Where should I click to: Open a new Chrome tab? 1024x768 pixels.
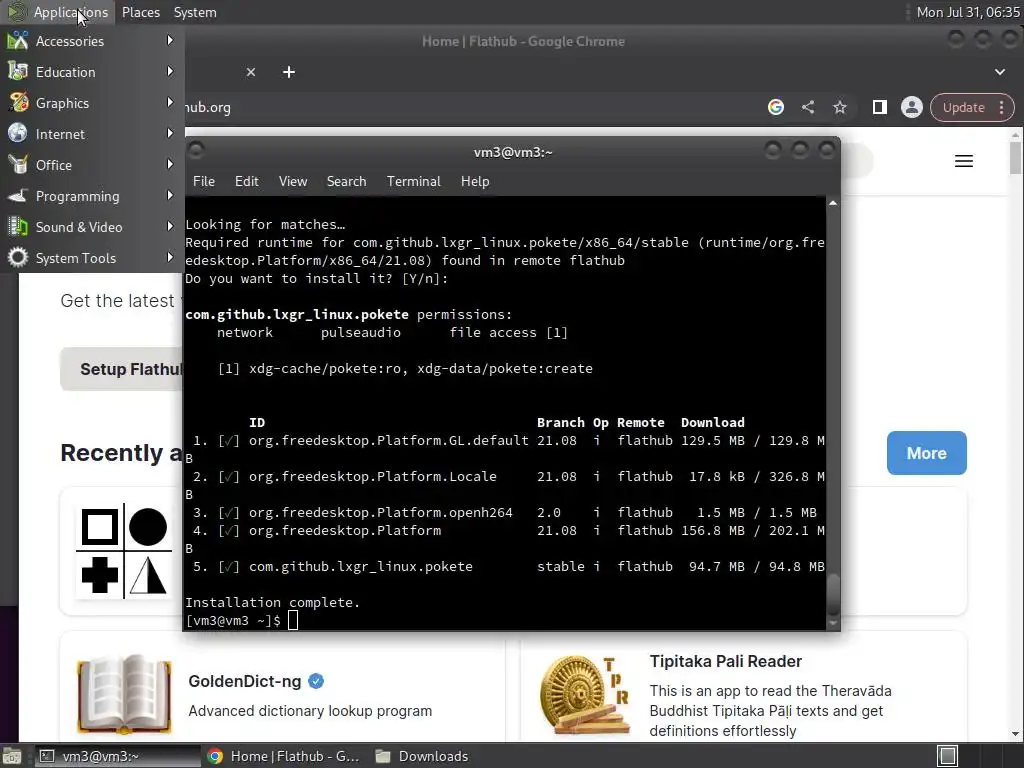(289, 72)
